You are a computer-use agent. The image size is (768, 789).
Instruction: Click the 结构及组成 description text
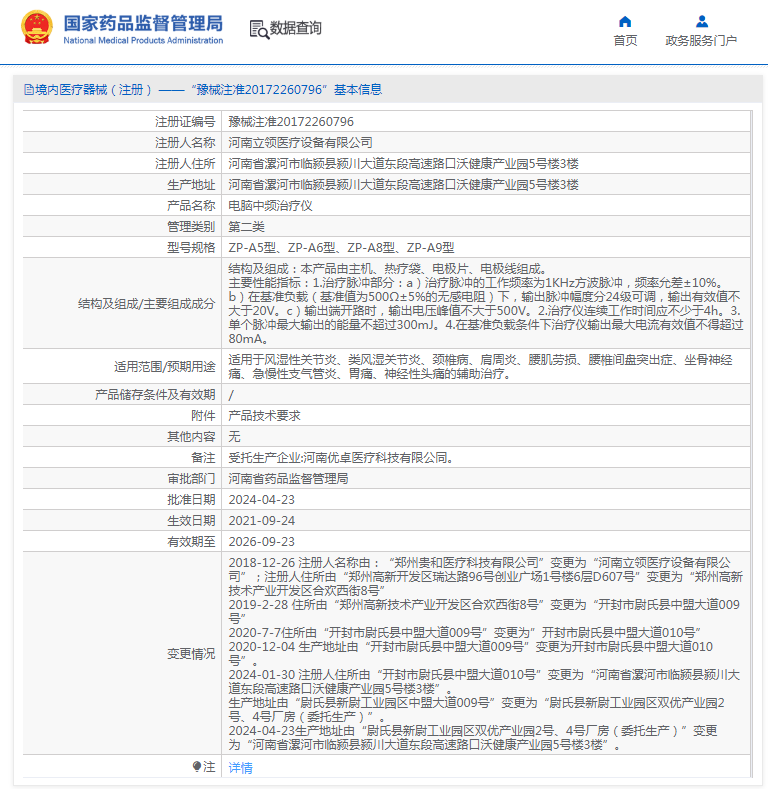pyautogui.click(x=486, y=303)
